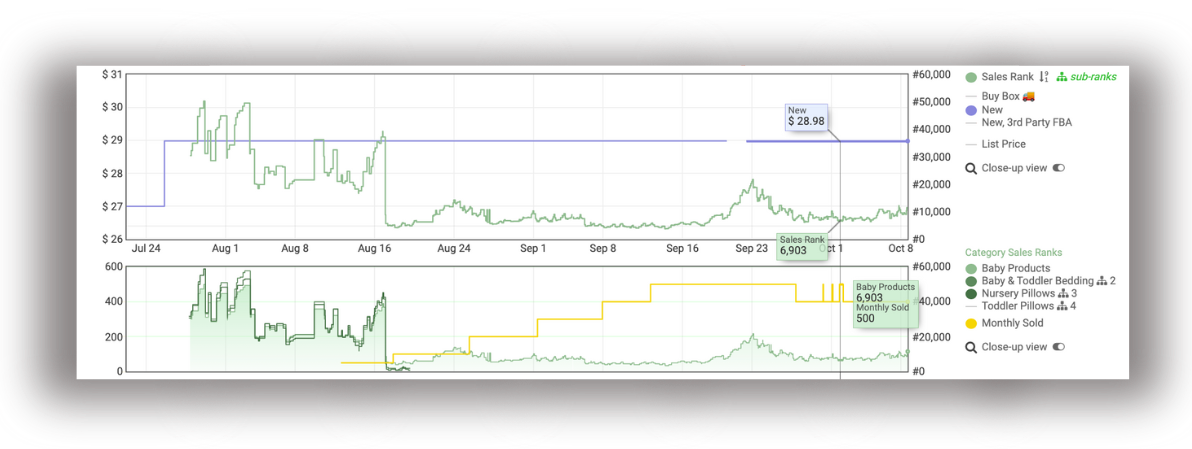Click the New $ 28.98 price tooltip
The image size is (1192, 449).
coord(806,116)
